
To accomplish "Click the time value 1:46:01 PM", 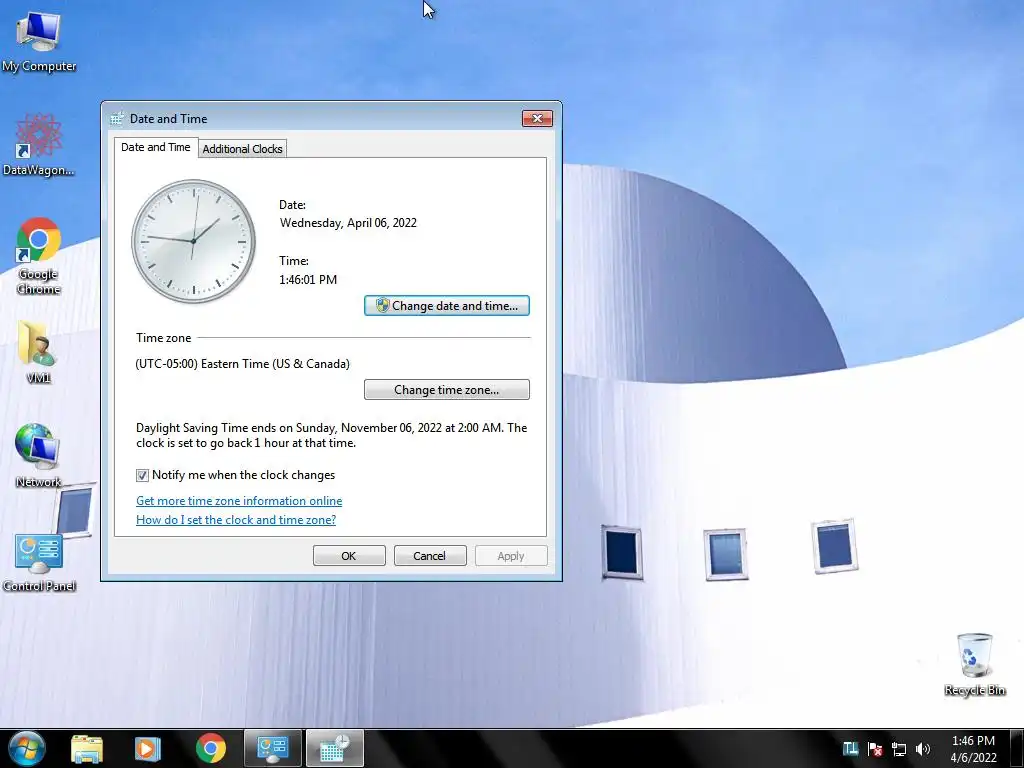I will 308,280.
